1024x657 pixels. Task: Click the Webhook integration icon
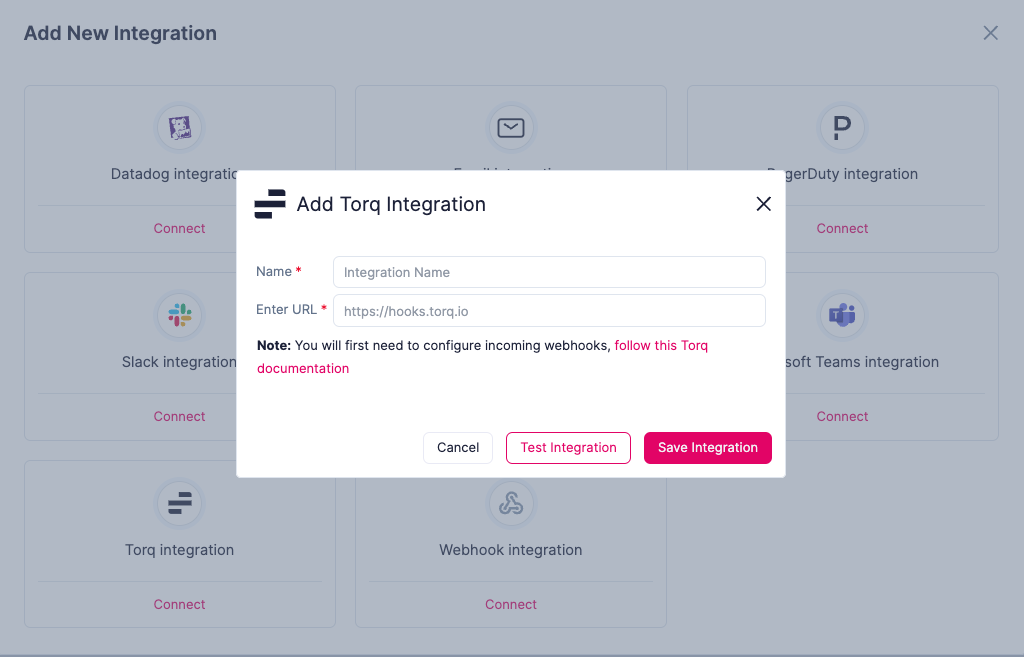pos(511,503)
